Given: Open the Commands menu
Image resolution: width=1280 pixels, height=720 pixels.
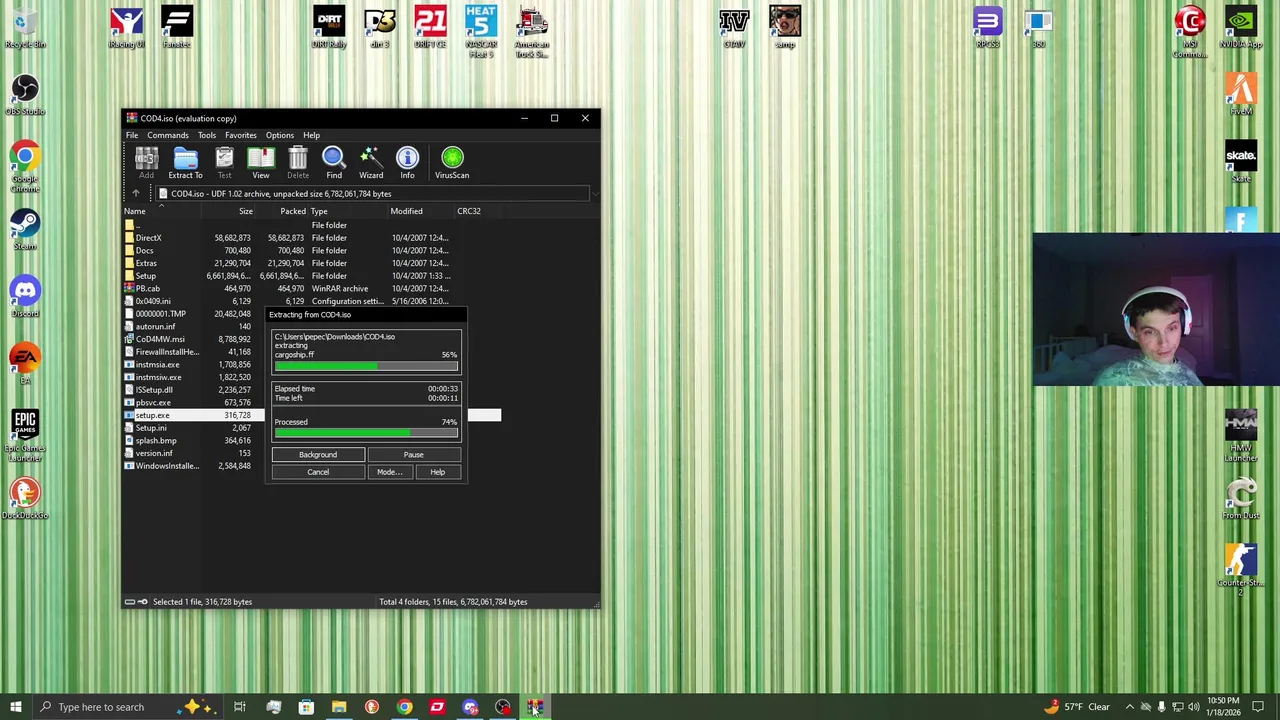Looking at the screenshot, I should (x=168, y=135).
